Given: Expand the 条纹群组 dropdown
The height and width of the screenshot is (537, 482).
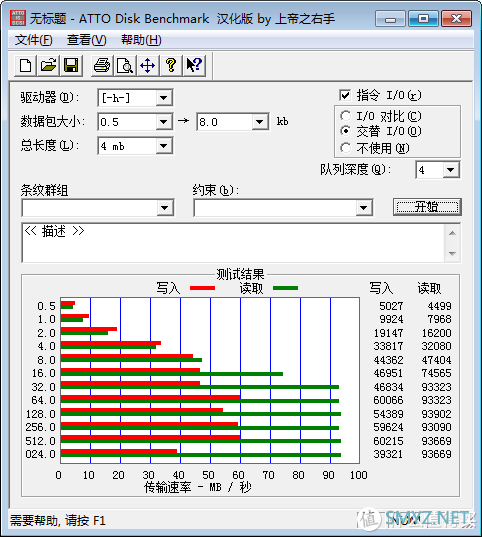Looking at the screenshot, I should click(165, 208).
